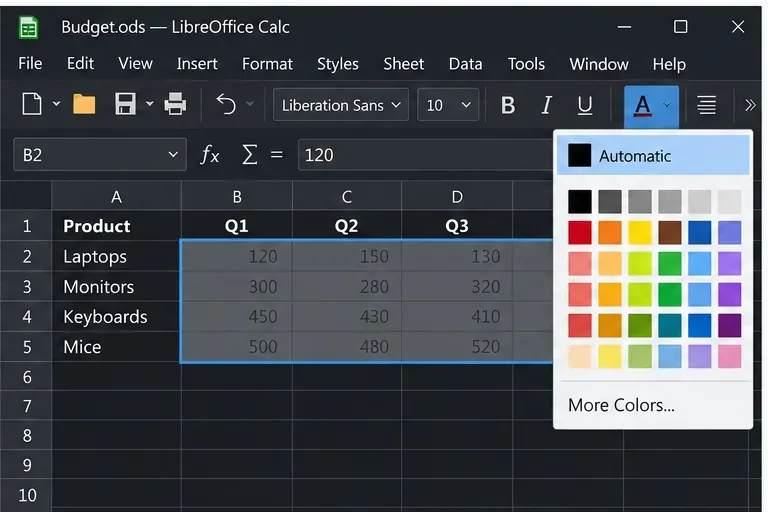The height and width of the screenshot is (512, 768).
Task: Open the Window menu
Action: (599, 64)
